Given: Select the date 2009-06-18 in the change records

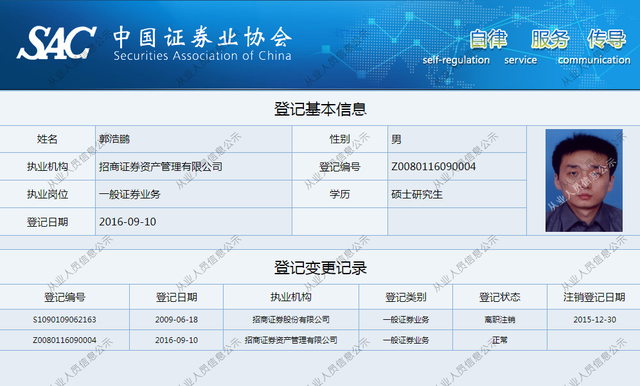Looking at the screenshot, I should (x=176, y=319).
